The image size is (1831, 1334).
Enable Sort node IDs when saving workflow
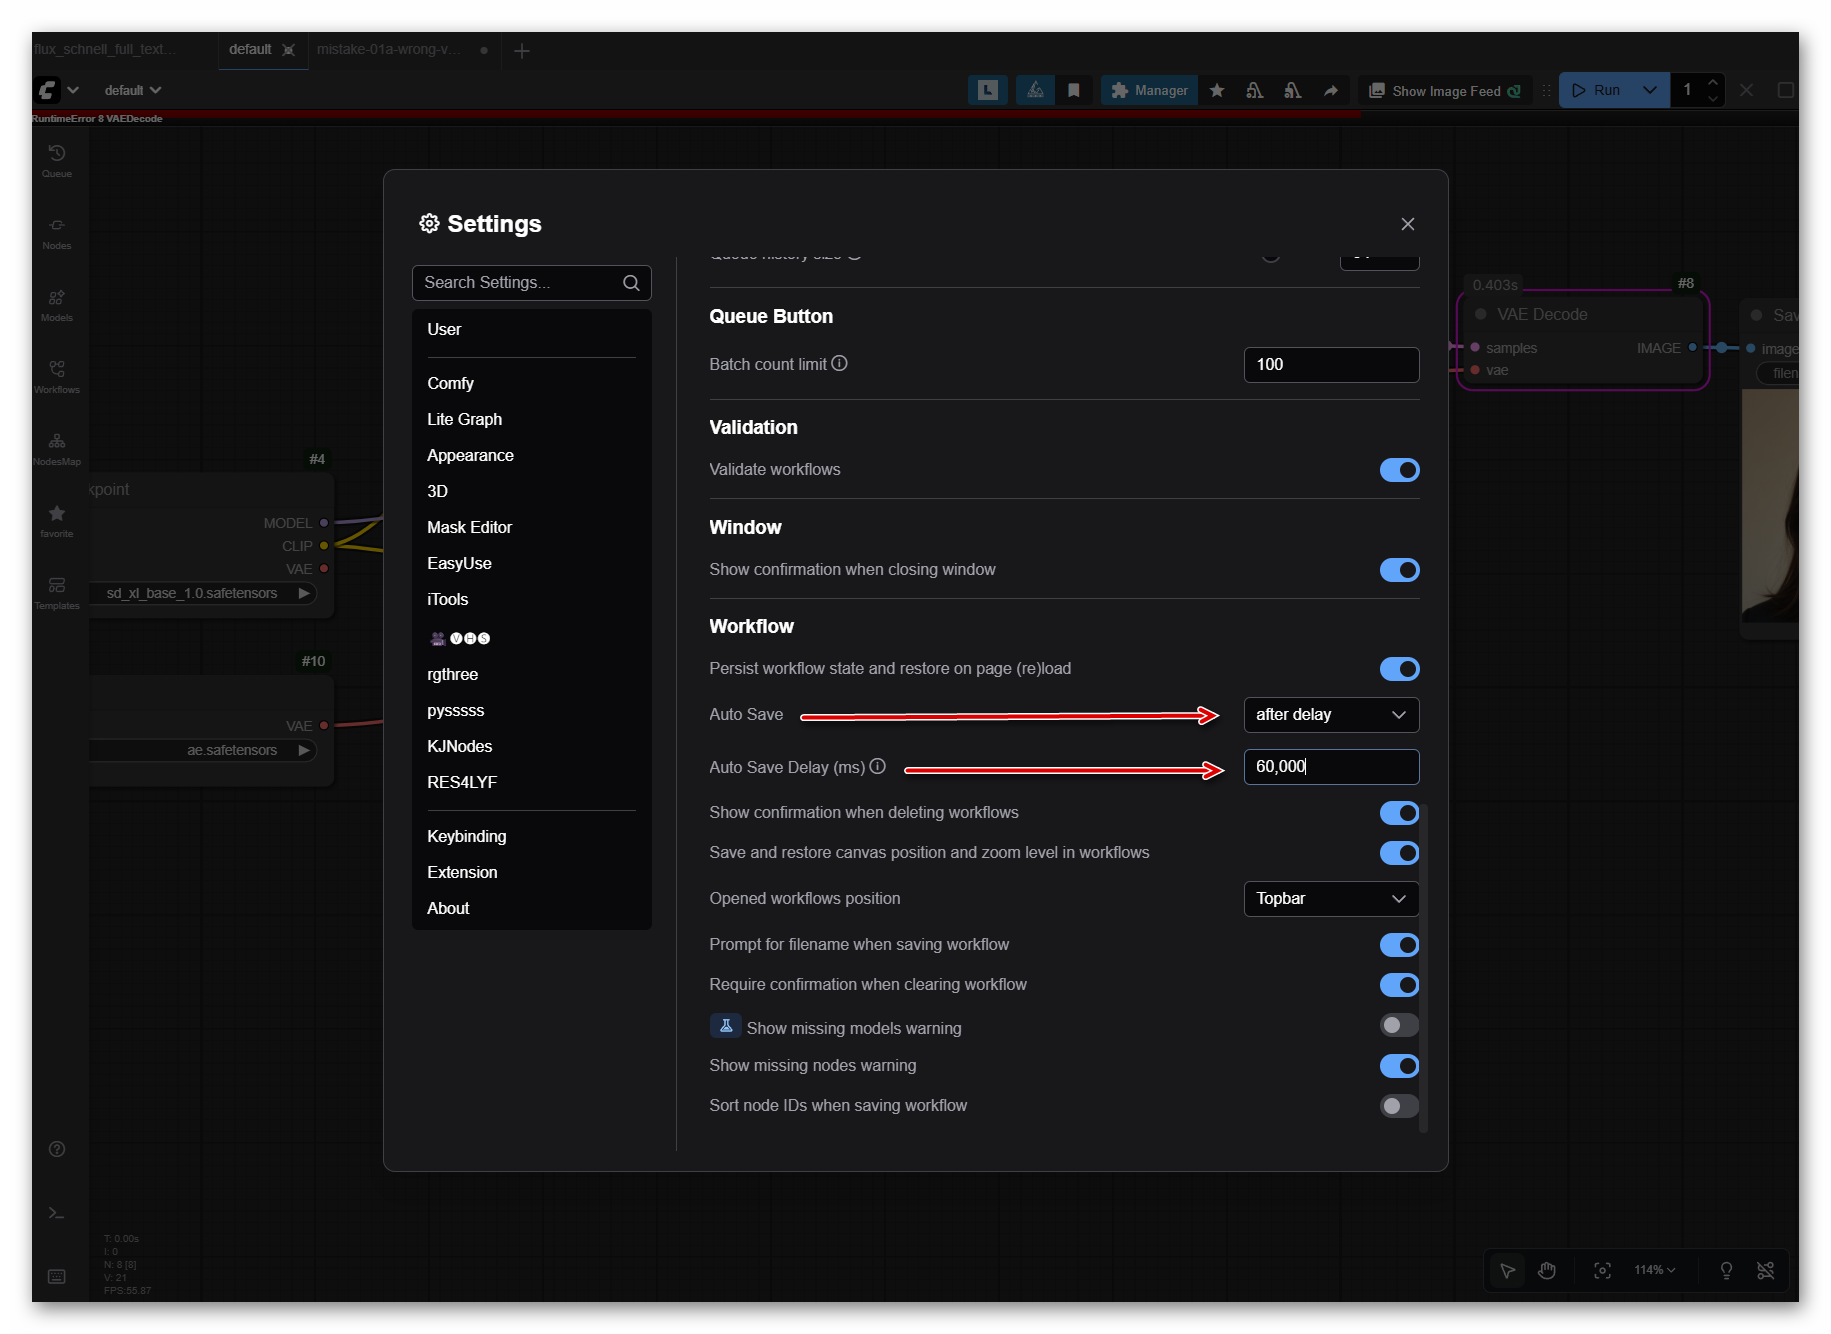pyautogui.click(x=1398, y=1106)
